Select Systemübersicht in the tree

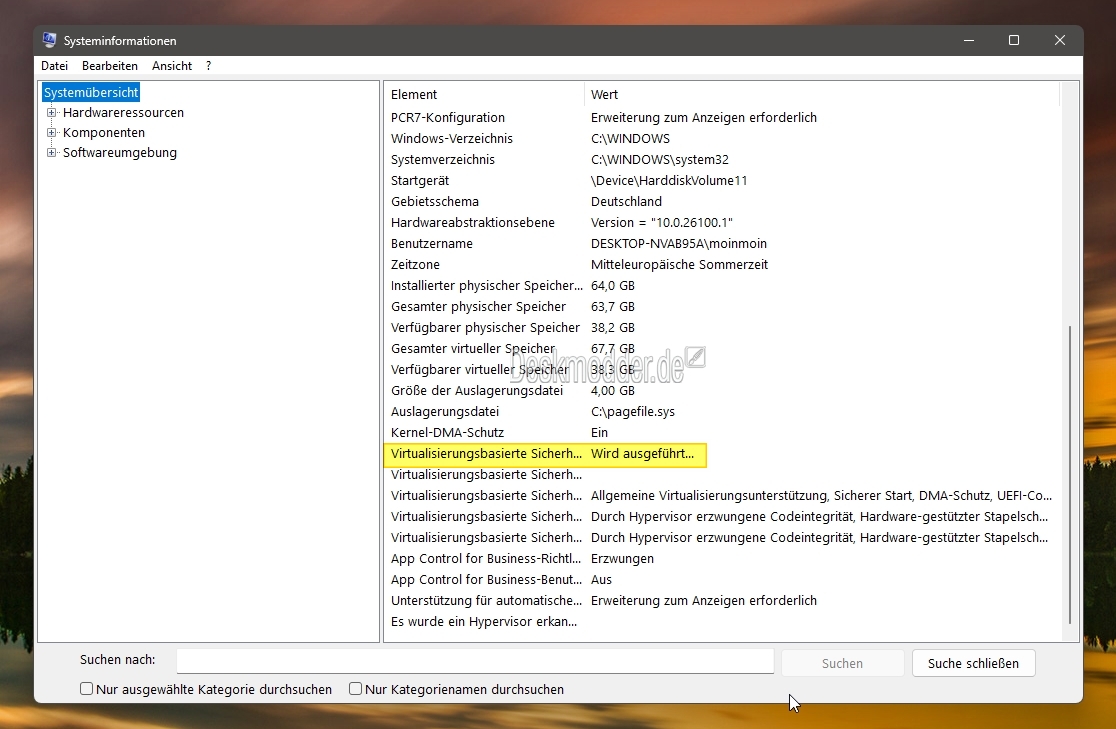click(91, 93)
